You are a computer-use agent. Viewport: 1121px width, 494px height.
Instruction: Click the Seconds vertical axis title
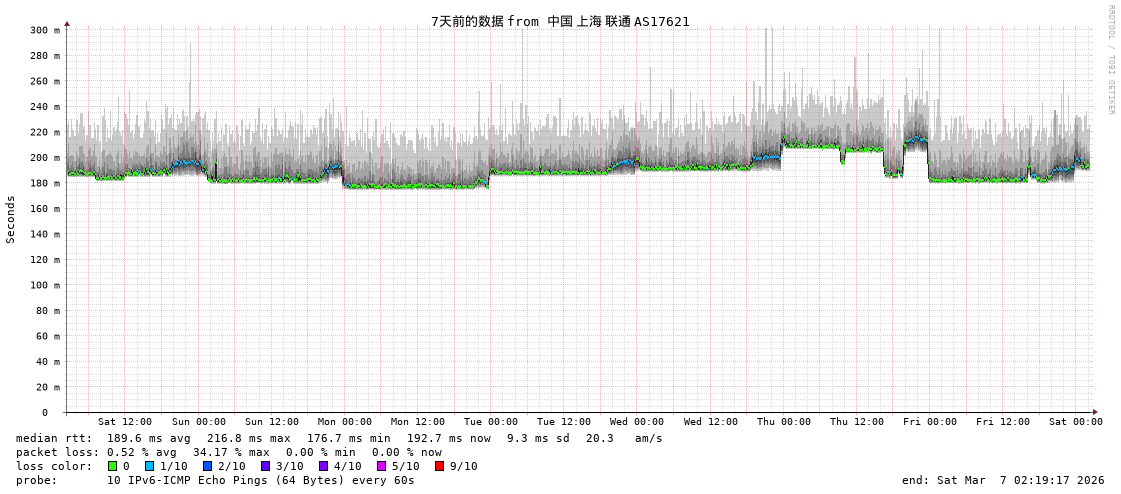11,219
